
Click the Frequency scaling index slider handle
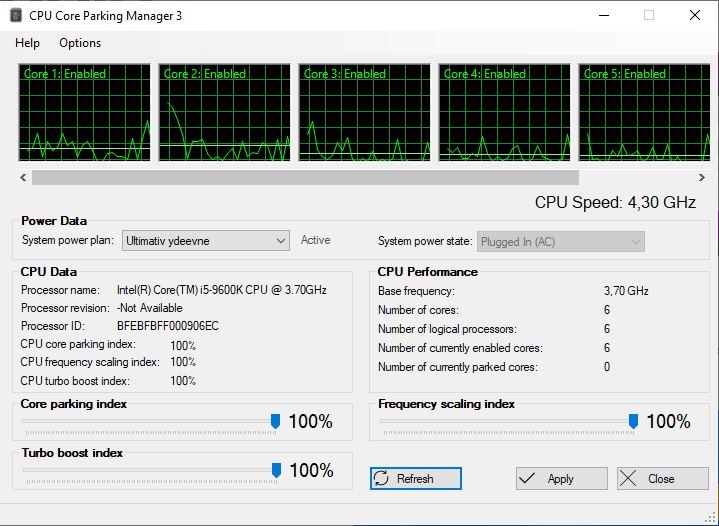coord(633,421)
